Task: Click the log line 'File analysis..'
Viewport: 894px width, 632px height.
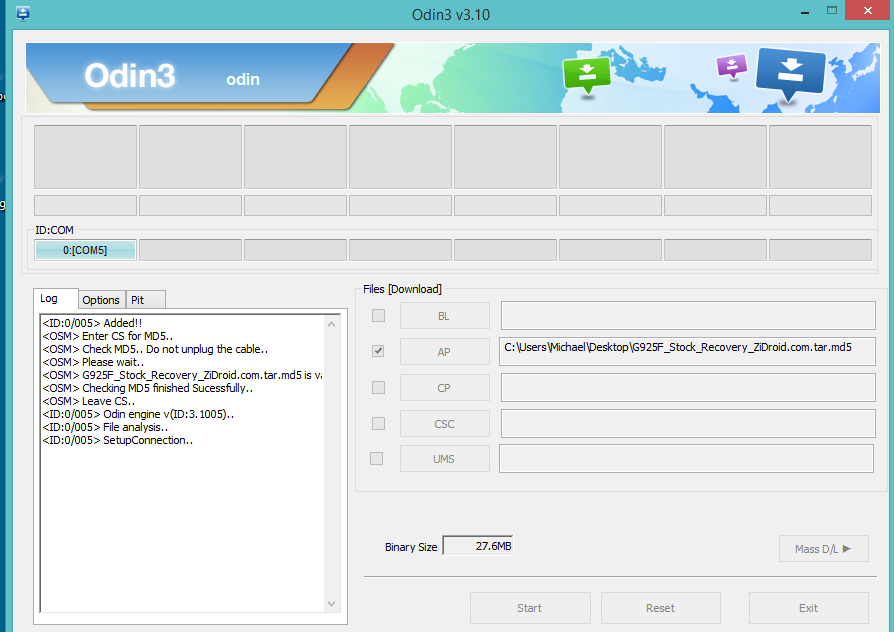Action: pyautogui.click(x=105, y=427)
